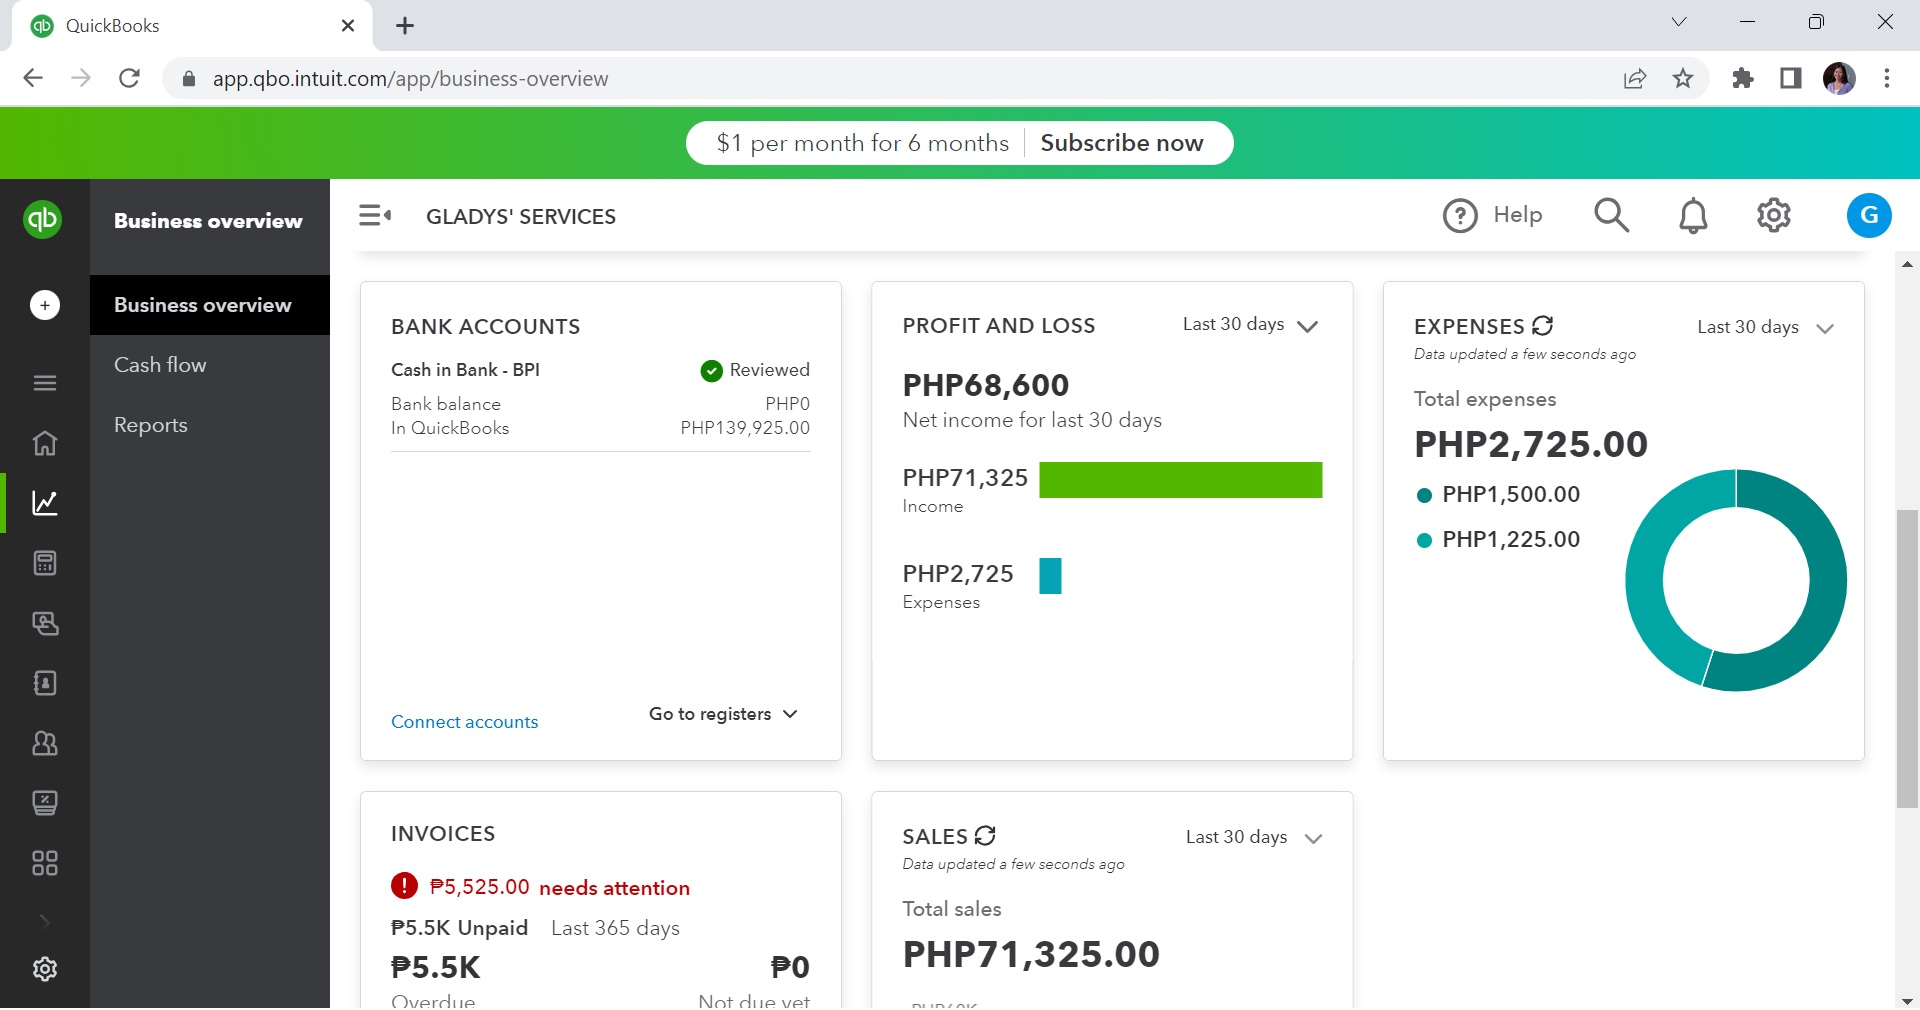The image size is (1920, 1010).
Task: Refresh the Sales widget data
Action: pos(985,836)
